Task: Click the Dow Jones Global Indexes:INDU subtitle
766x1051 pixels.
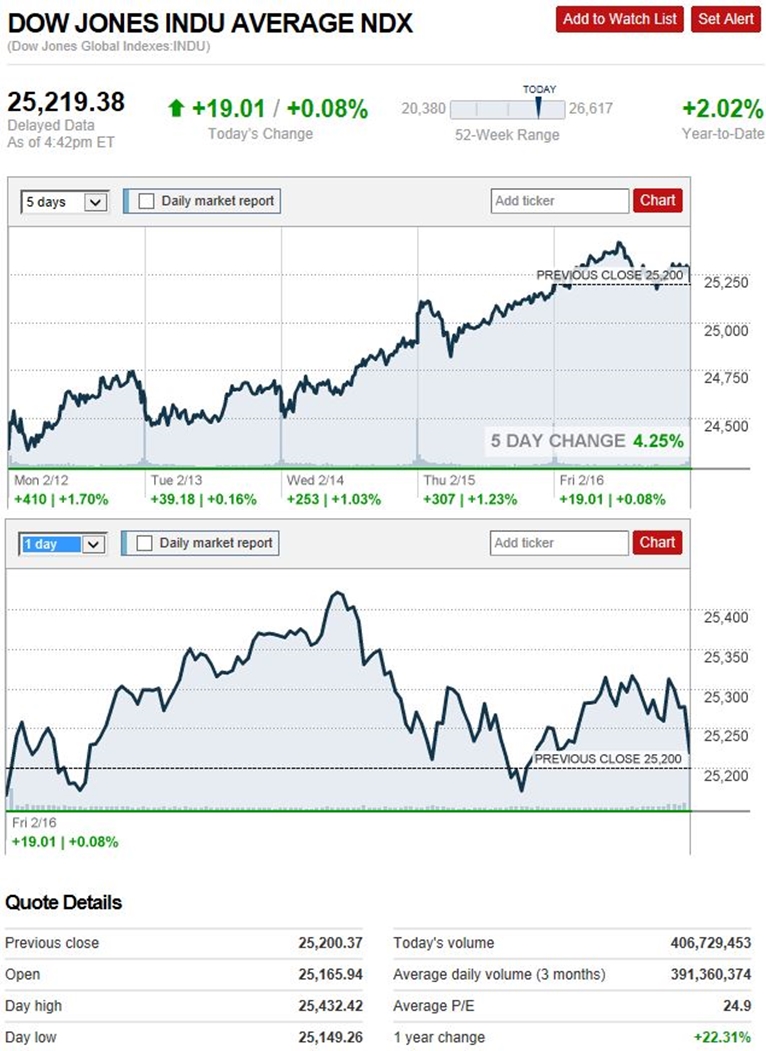Action: click(109, 46)
